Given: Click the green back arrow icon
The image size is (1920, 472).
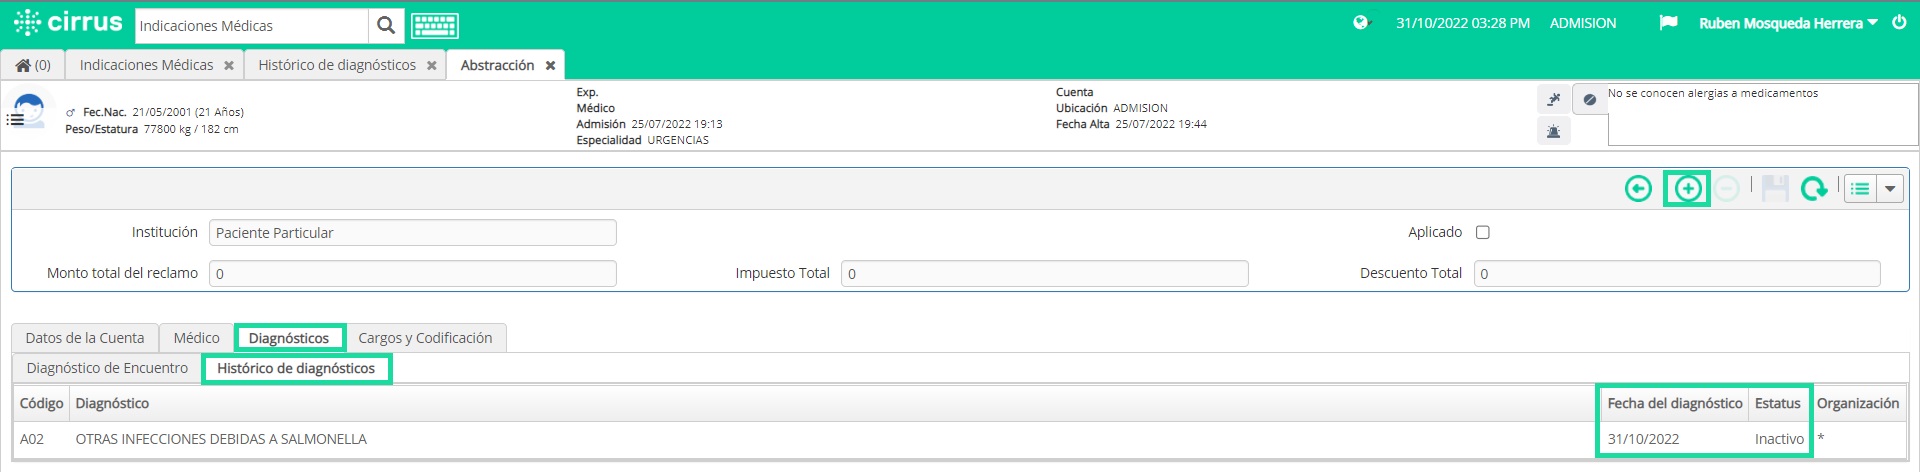Looking at the screenshot, I should click(x=1638, y=188).
